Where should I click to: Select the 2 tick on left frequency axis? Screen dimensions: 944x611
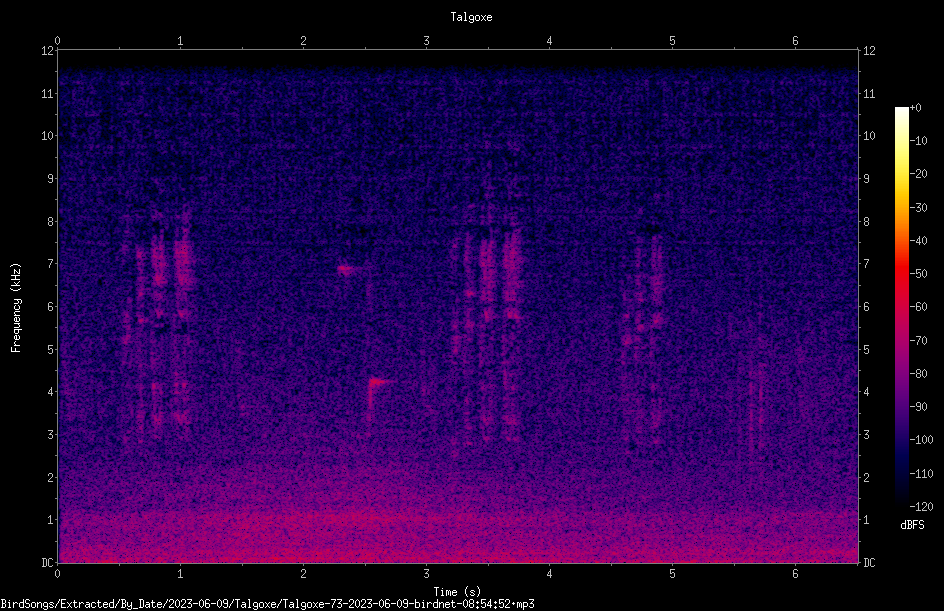51,477
